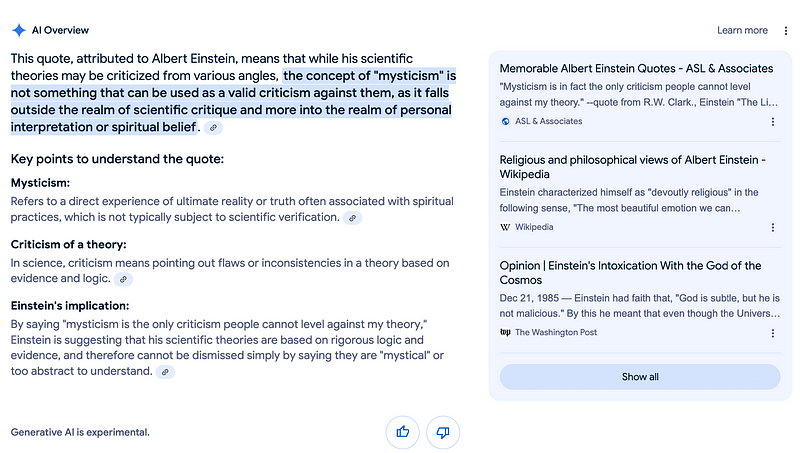
Task: Open options menu for ASL & Associates source
Action: coord(772,122)
